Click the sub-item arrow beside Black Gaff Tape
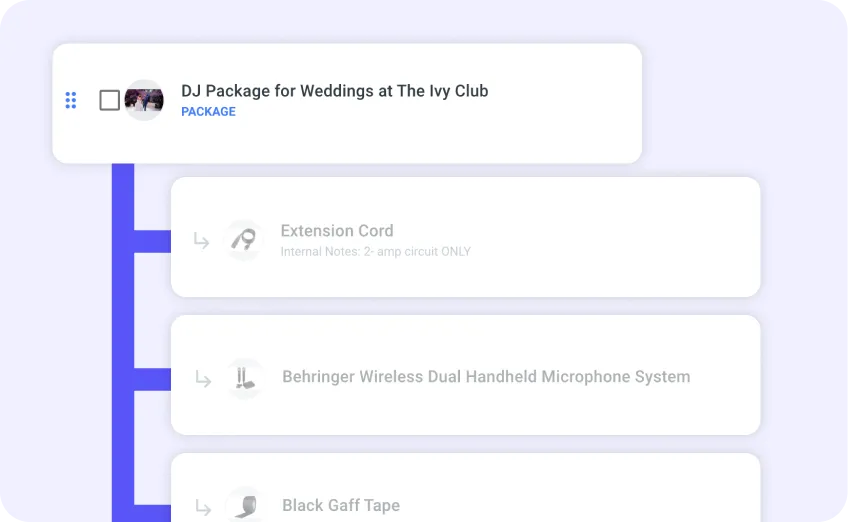Image resolution: width=848 pixels, height=522 pixels. pos(203,507)
